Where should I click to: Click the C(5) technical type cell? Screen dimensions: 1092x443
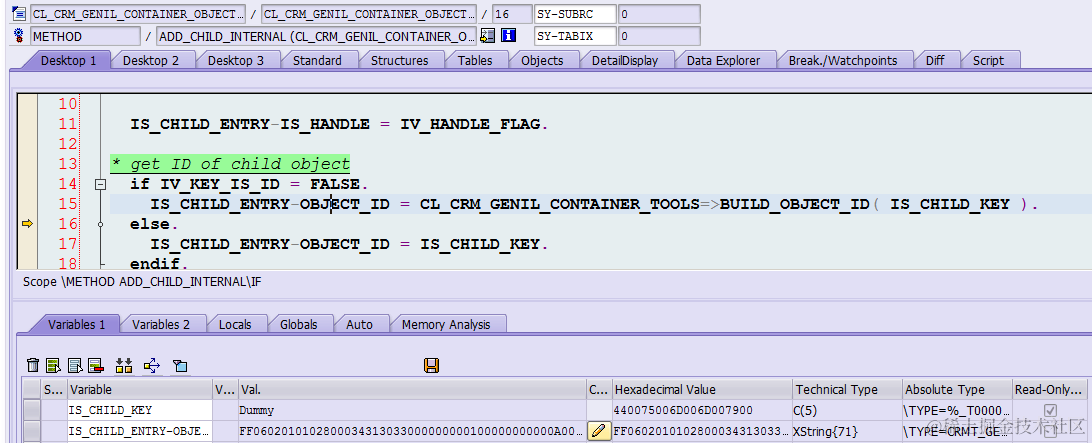(847, 410)
